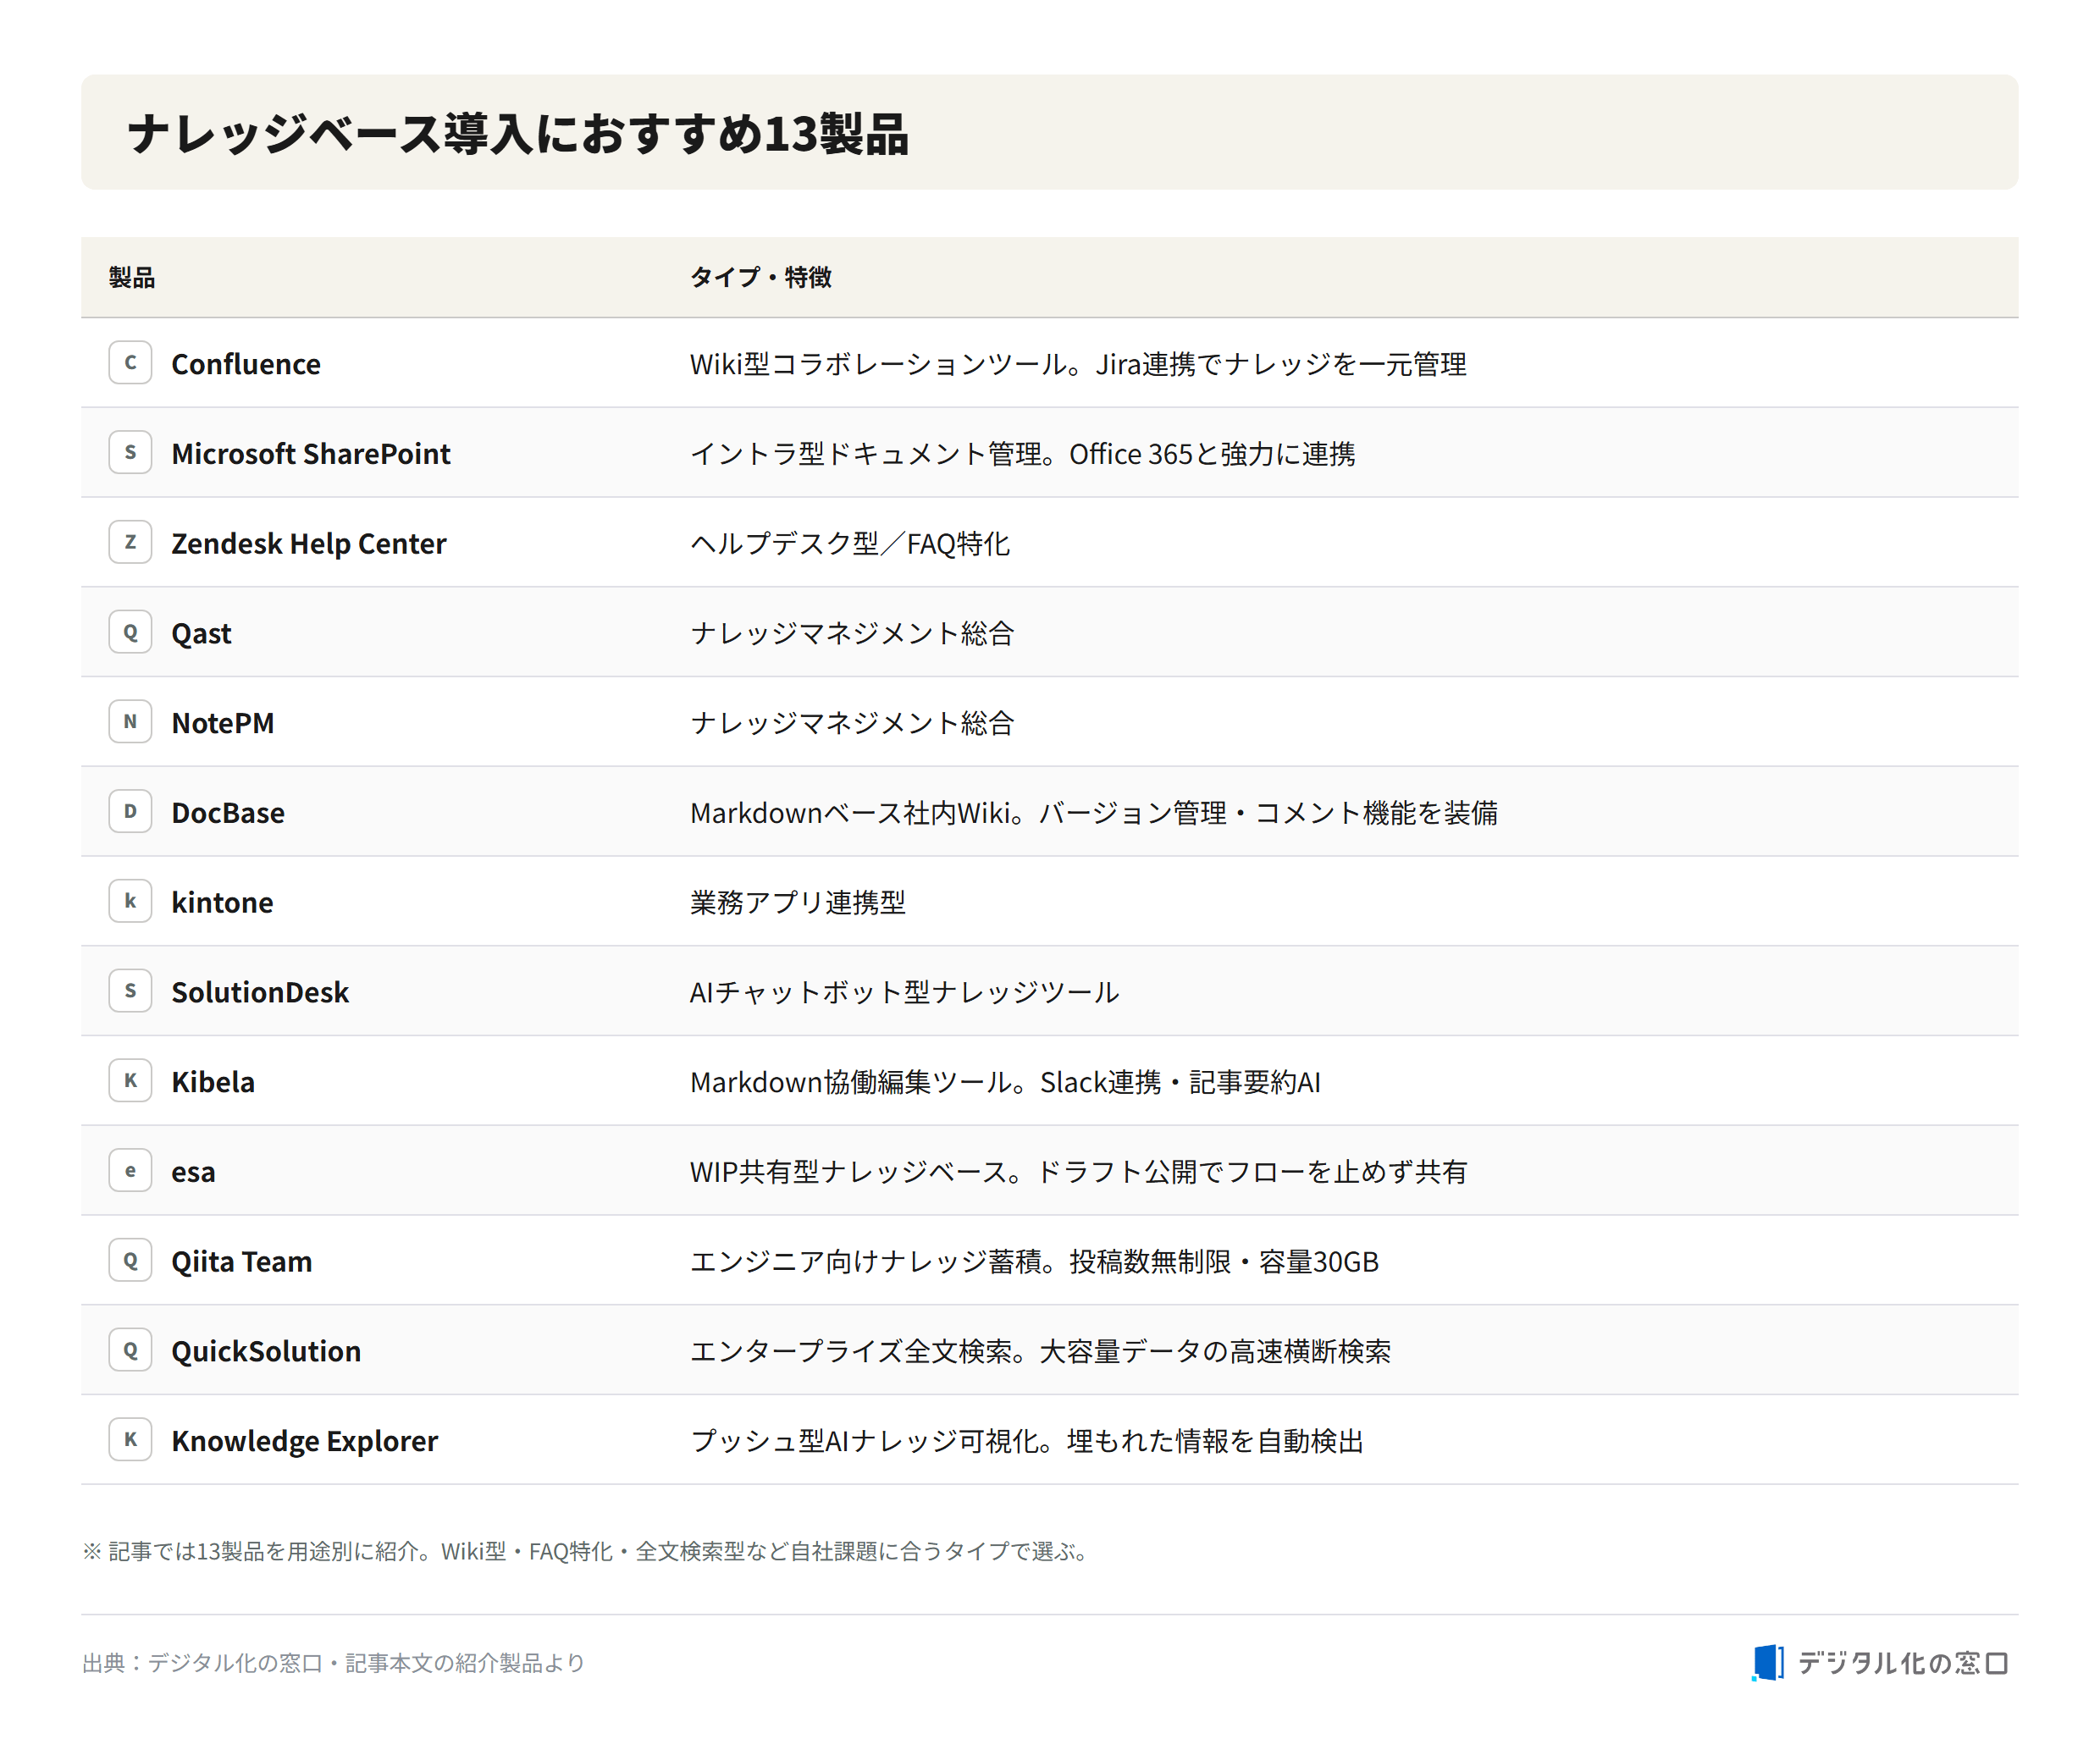Image resolution: width=2100 pixels, height=1761 pixels.
Task: Click the title ナレッジベース導入におすすめ13製品
Action: pos(518,133)
